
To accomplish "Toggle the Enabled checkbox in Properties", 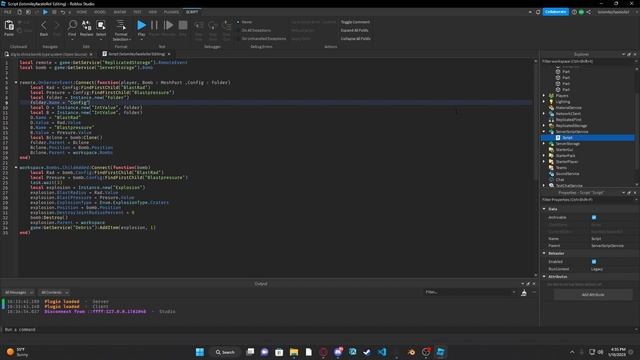I will pyautogui.click(x=594, y=262).
